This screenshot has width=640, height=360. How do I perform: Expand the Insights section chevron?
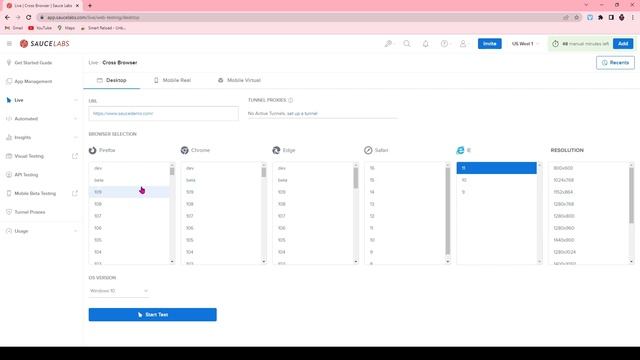(x=76, y=138)
